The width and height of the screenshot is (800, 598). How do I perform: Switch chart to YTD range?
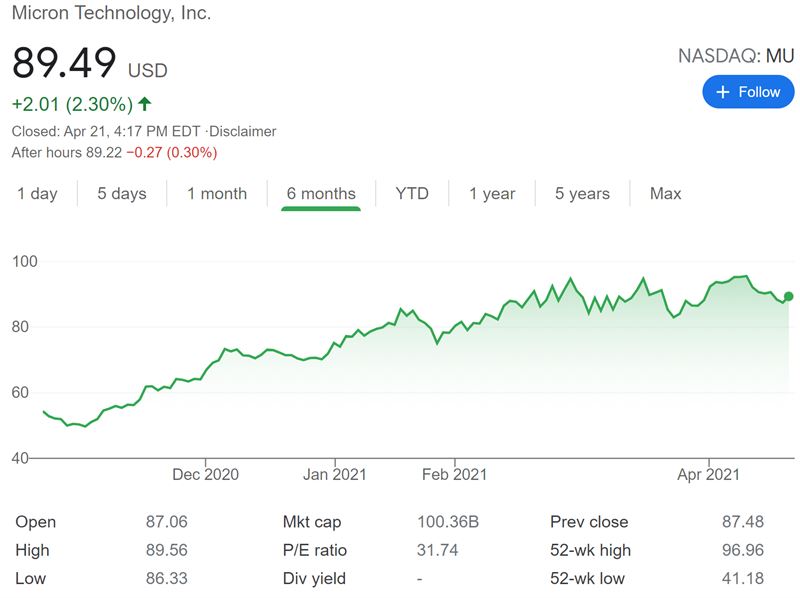pyautogui.click(x=412, y=194)
